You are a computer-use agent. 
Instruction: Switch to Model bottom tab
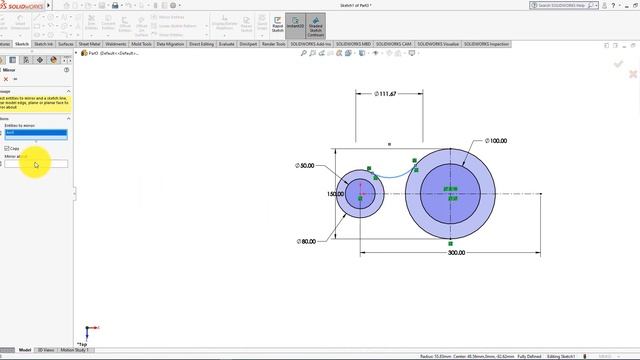tap(25, 350)
